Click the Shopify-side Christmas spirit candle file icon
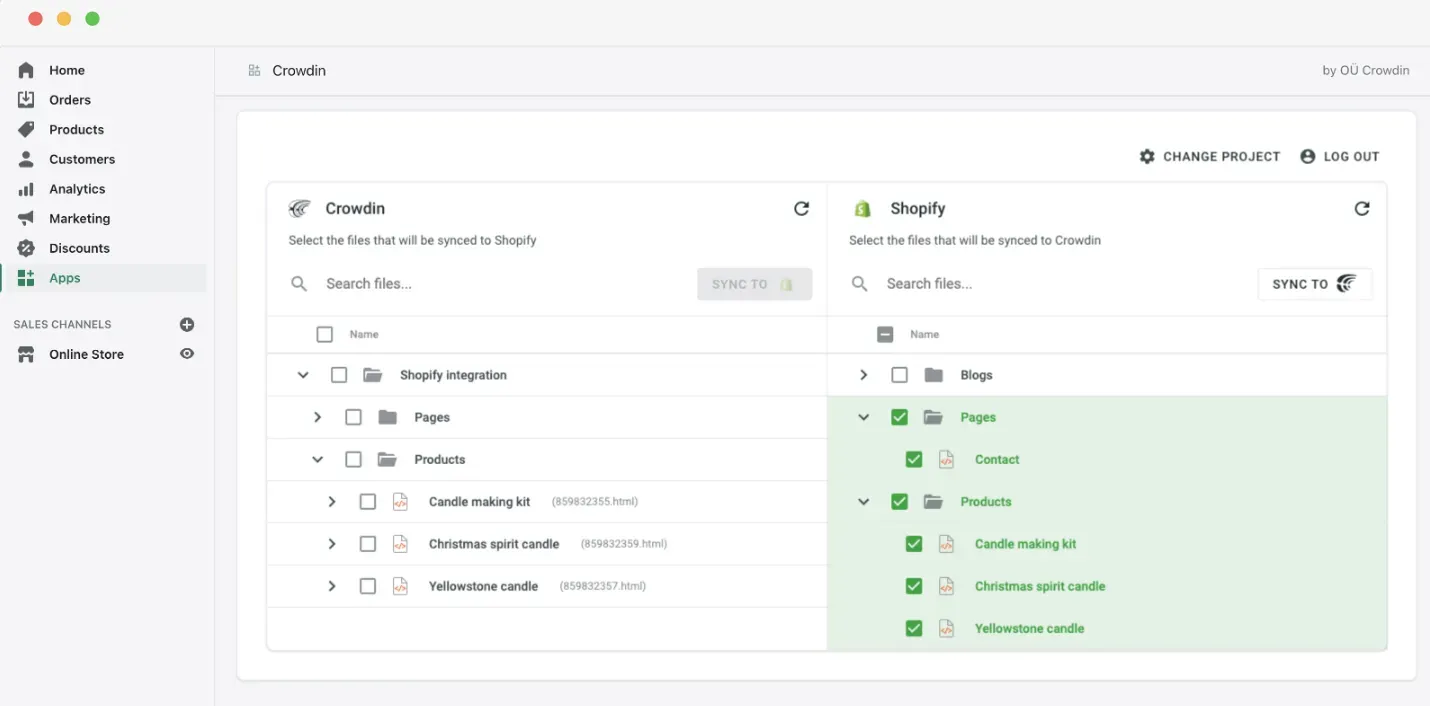The height and width of the screenshot is (706, 1430). (x=946, y=586)
